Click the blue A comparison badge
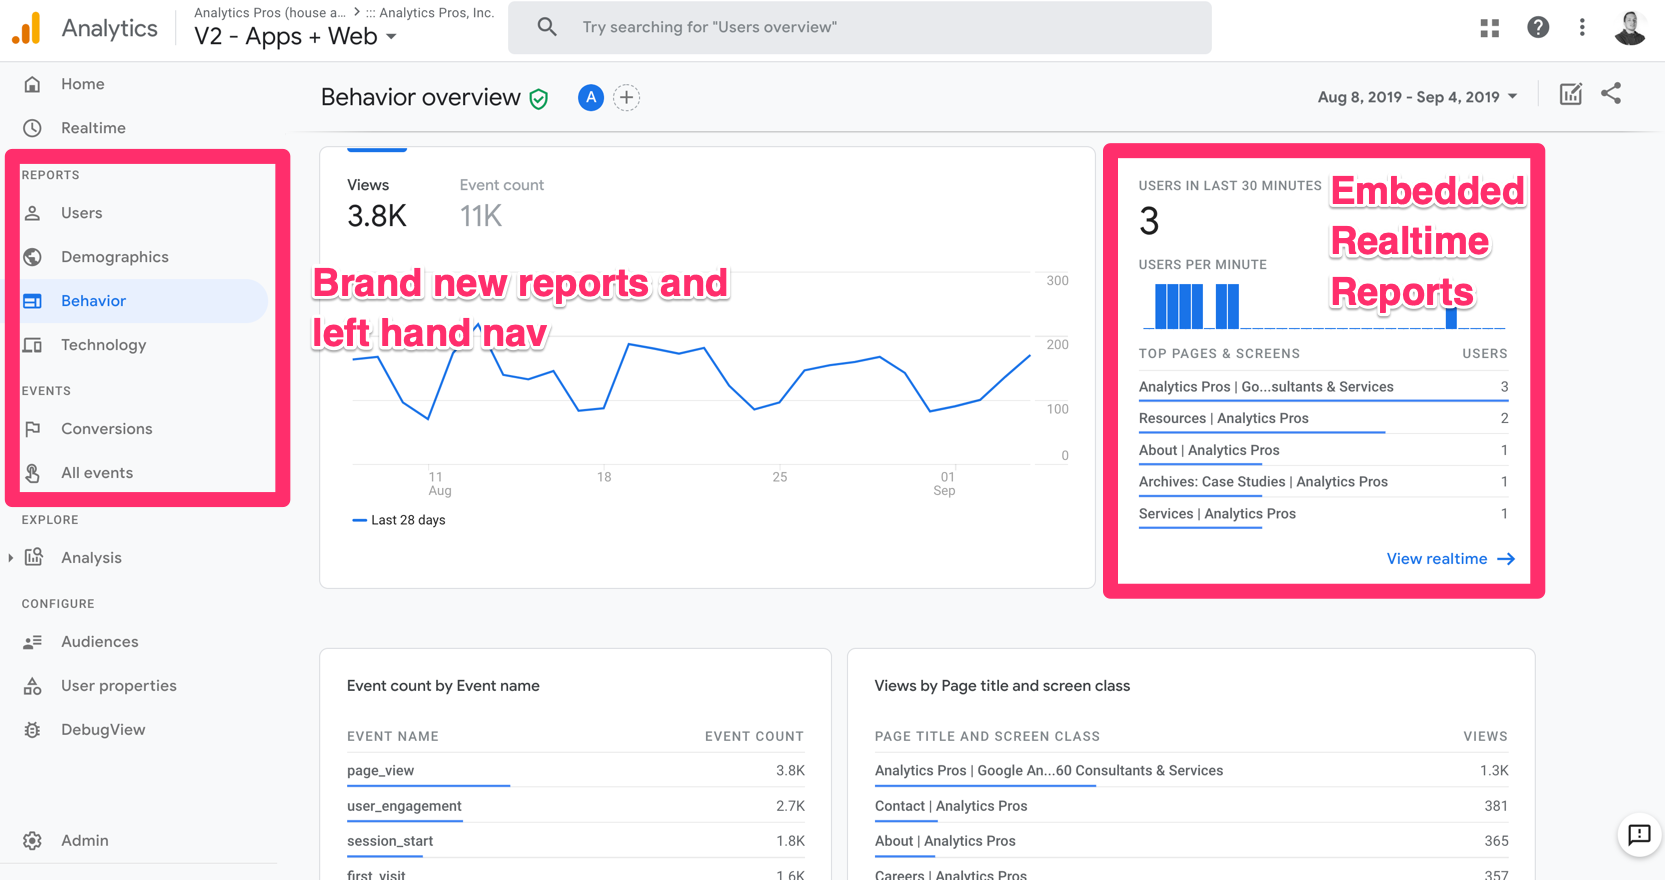 click(x=591, y=97)
